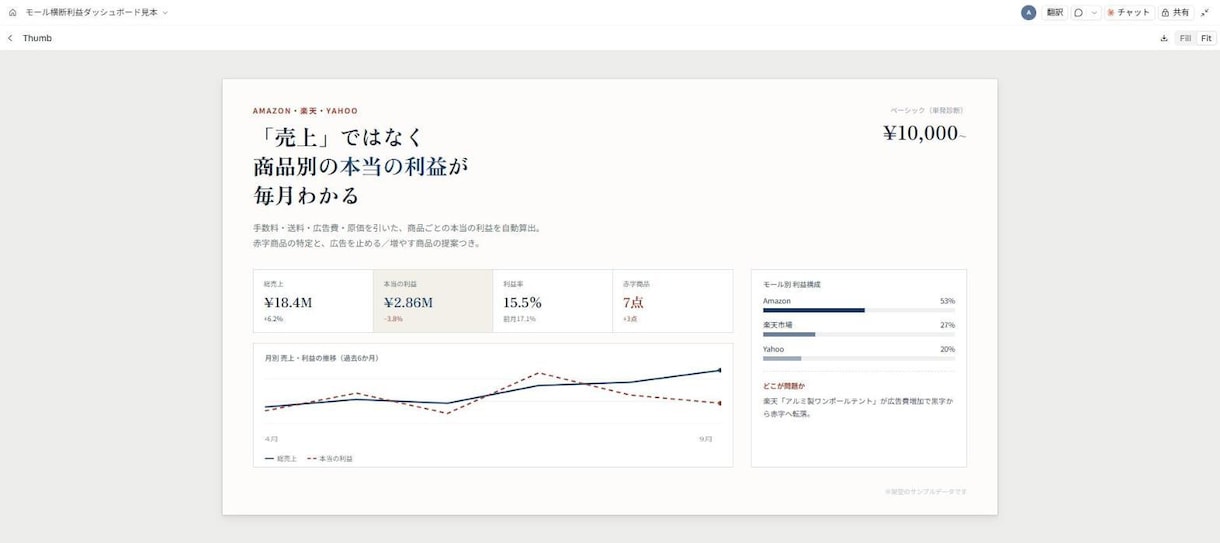Open the project title dropdown chevron
The height and width of the screenshot is (543, 1220).
click(165, 13)
